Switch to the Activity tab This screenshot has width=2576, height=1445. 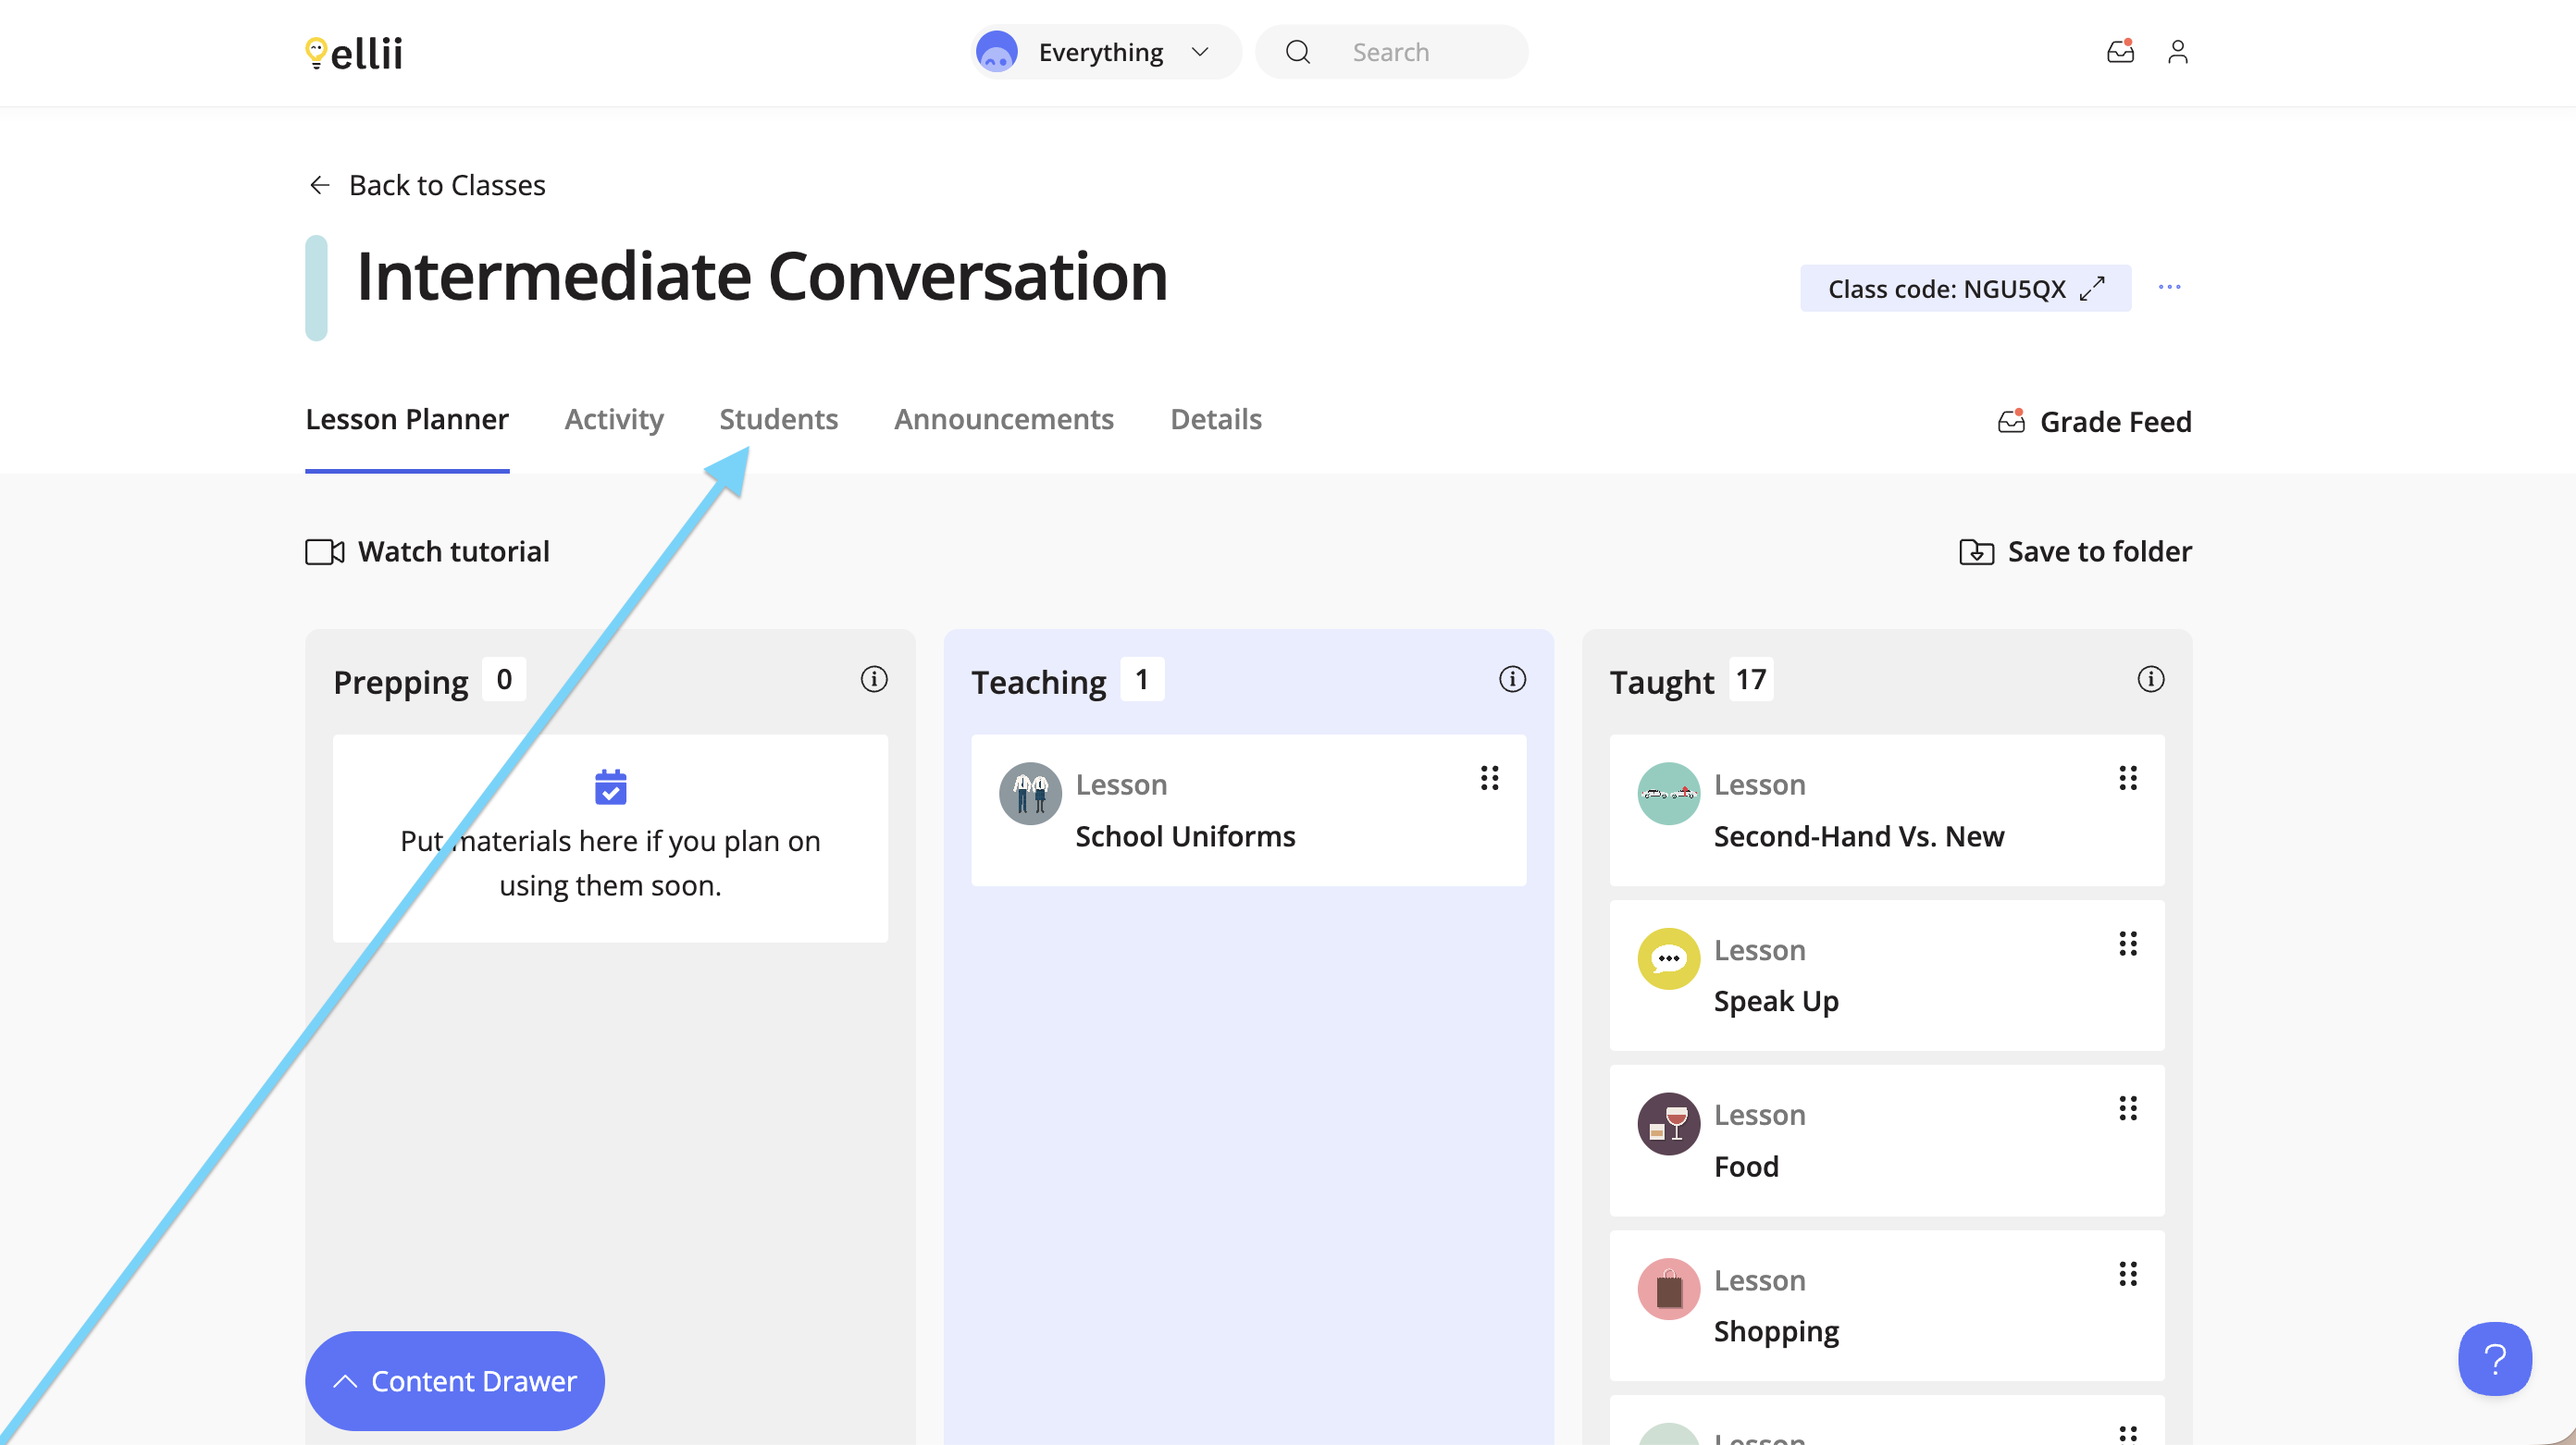pos(614,419)
